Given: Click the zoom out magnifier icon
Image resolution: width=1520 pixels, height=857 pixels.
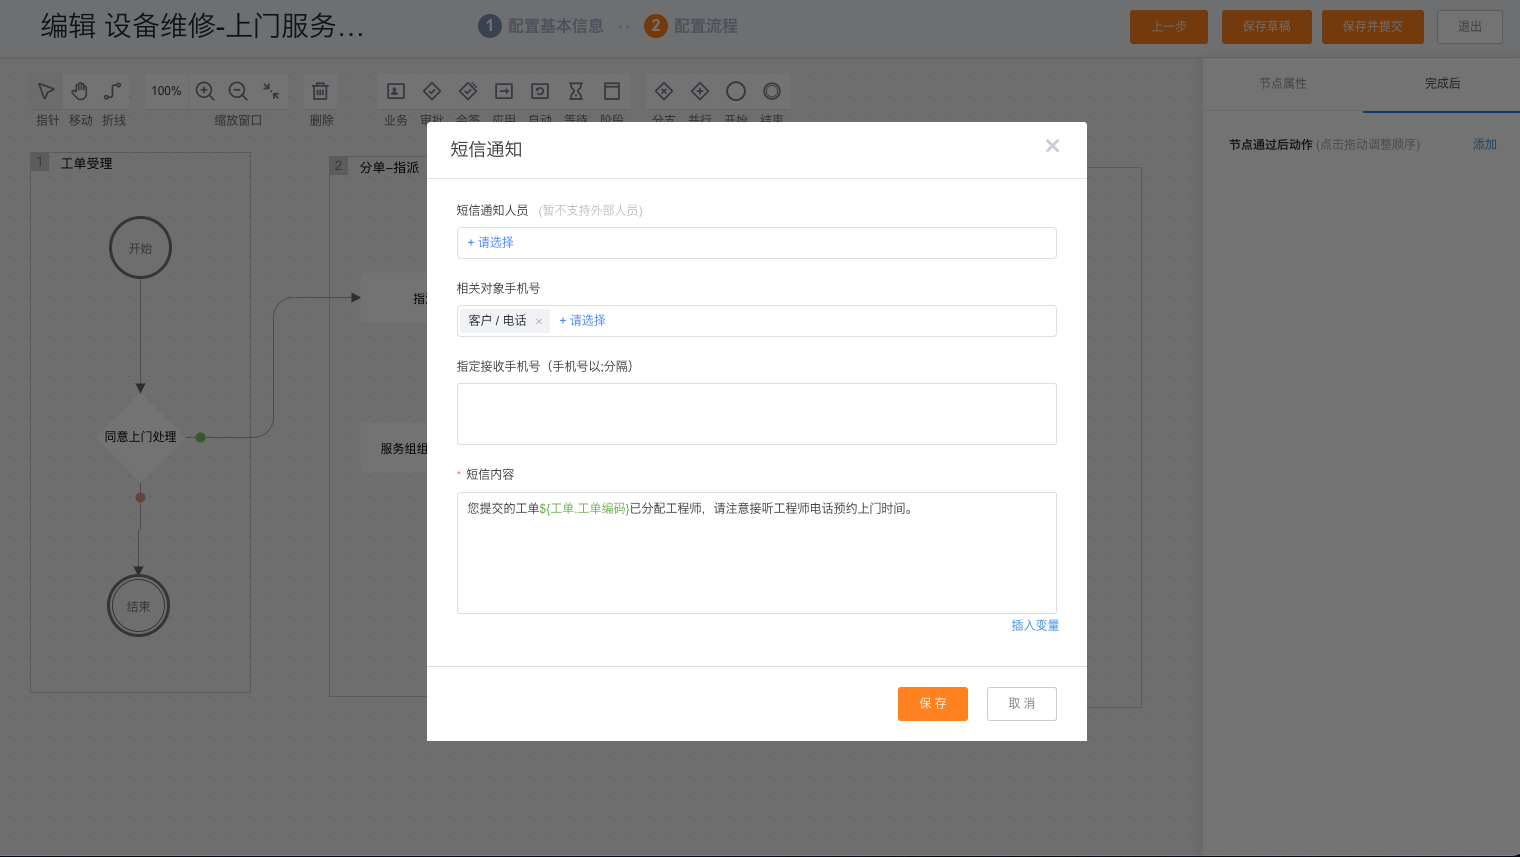Looking at the screenshot, I should [x=238, y=91].
